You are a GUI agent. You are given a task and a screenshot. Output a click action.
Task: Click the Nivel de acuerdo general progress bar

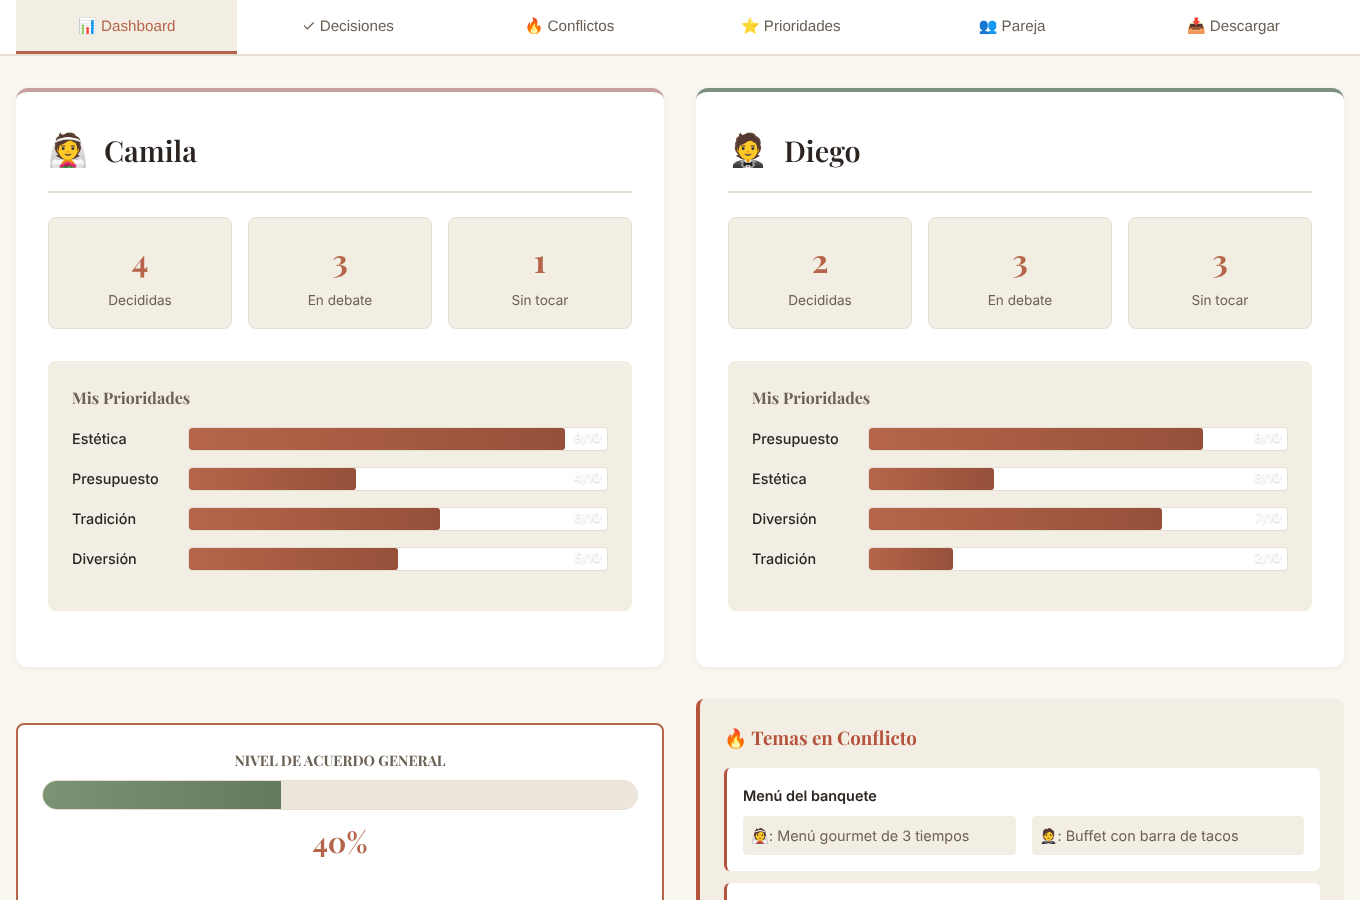[340, 795]
